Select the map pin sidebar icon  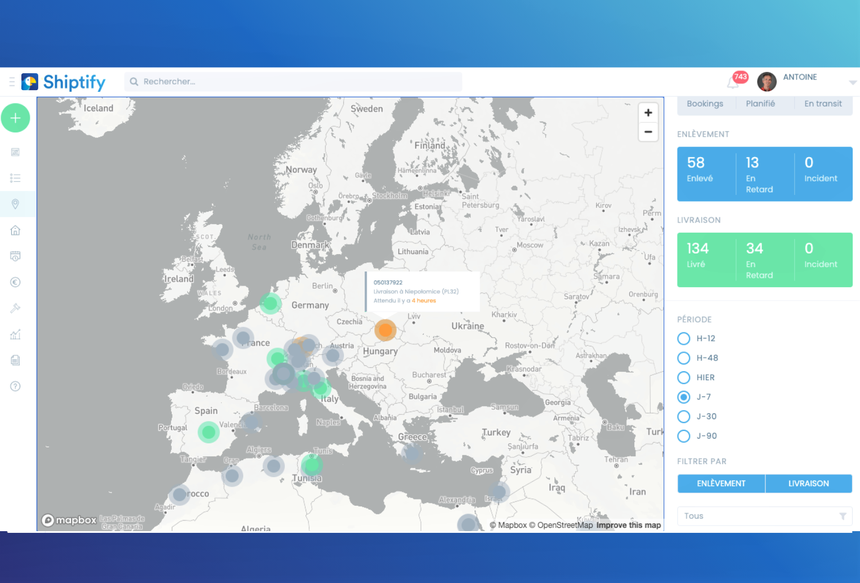point(15,204)
